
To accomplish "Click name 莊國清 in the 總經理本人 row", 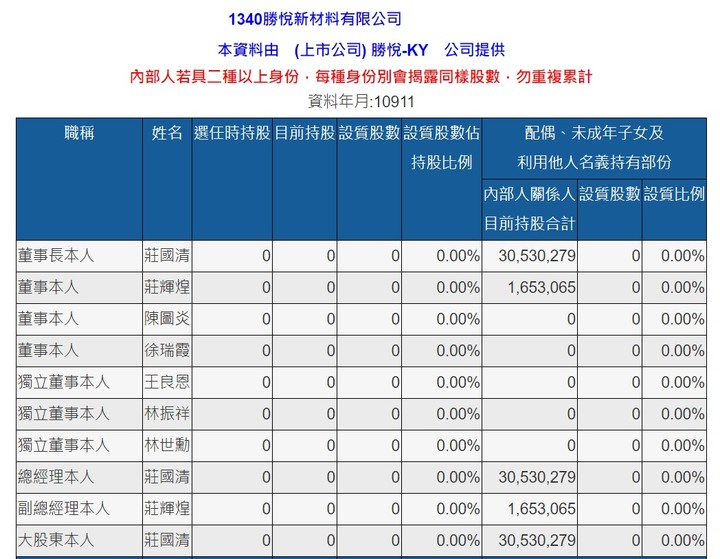I will tap(167, 477).
